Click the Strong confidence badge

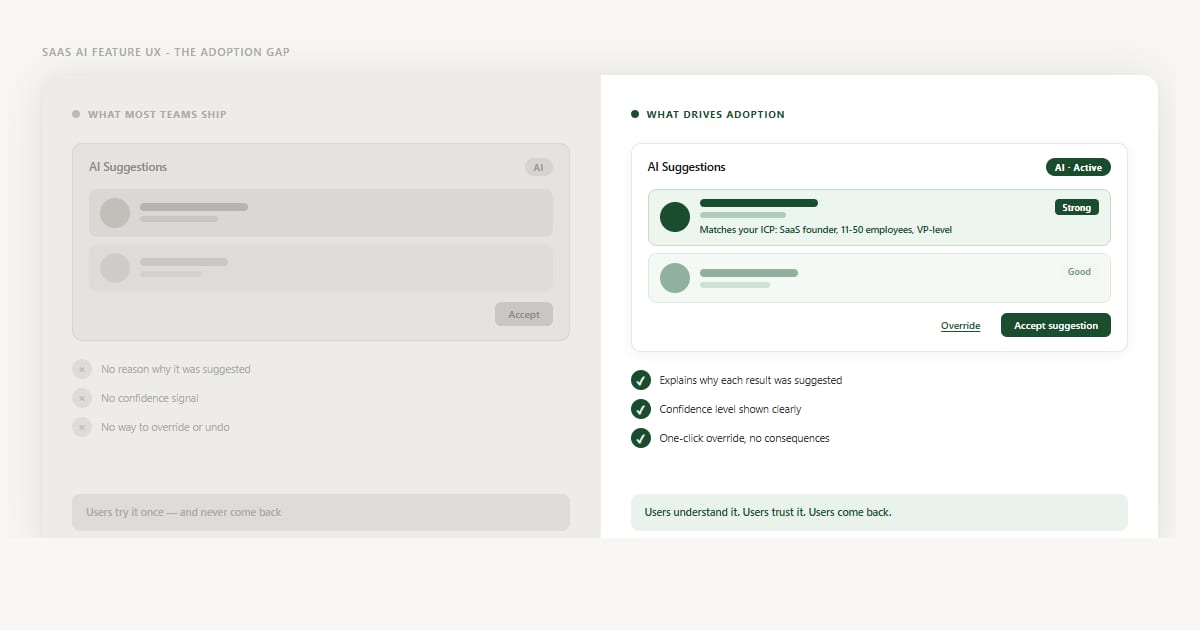(x=1076, y=207)
